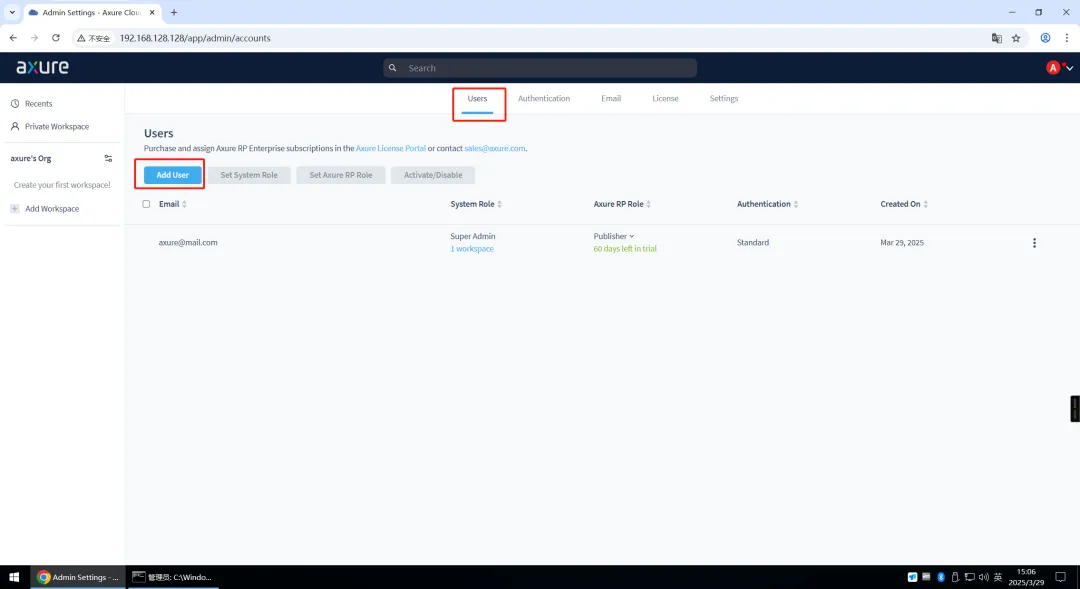Open the notification center icon
Viewport: 1080px width, 589px height.
pyautogui.click(x=1061, y=577)
